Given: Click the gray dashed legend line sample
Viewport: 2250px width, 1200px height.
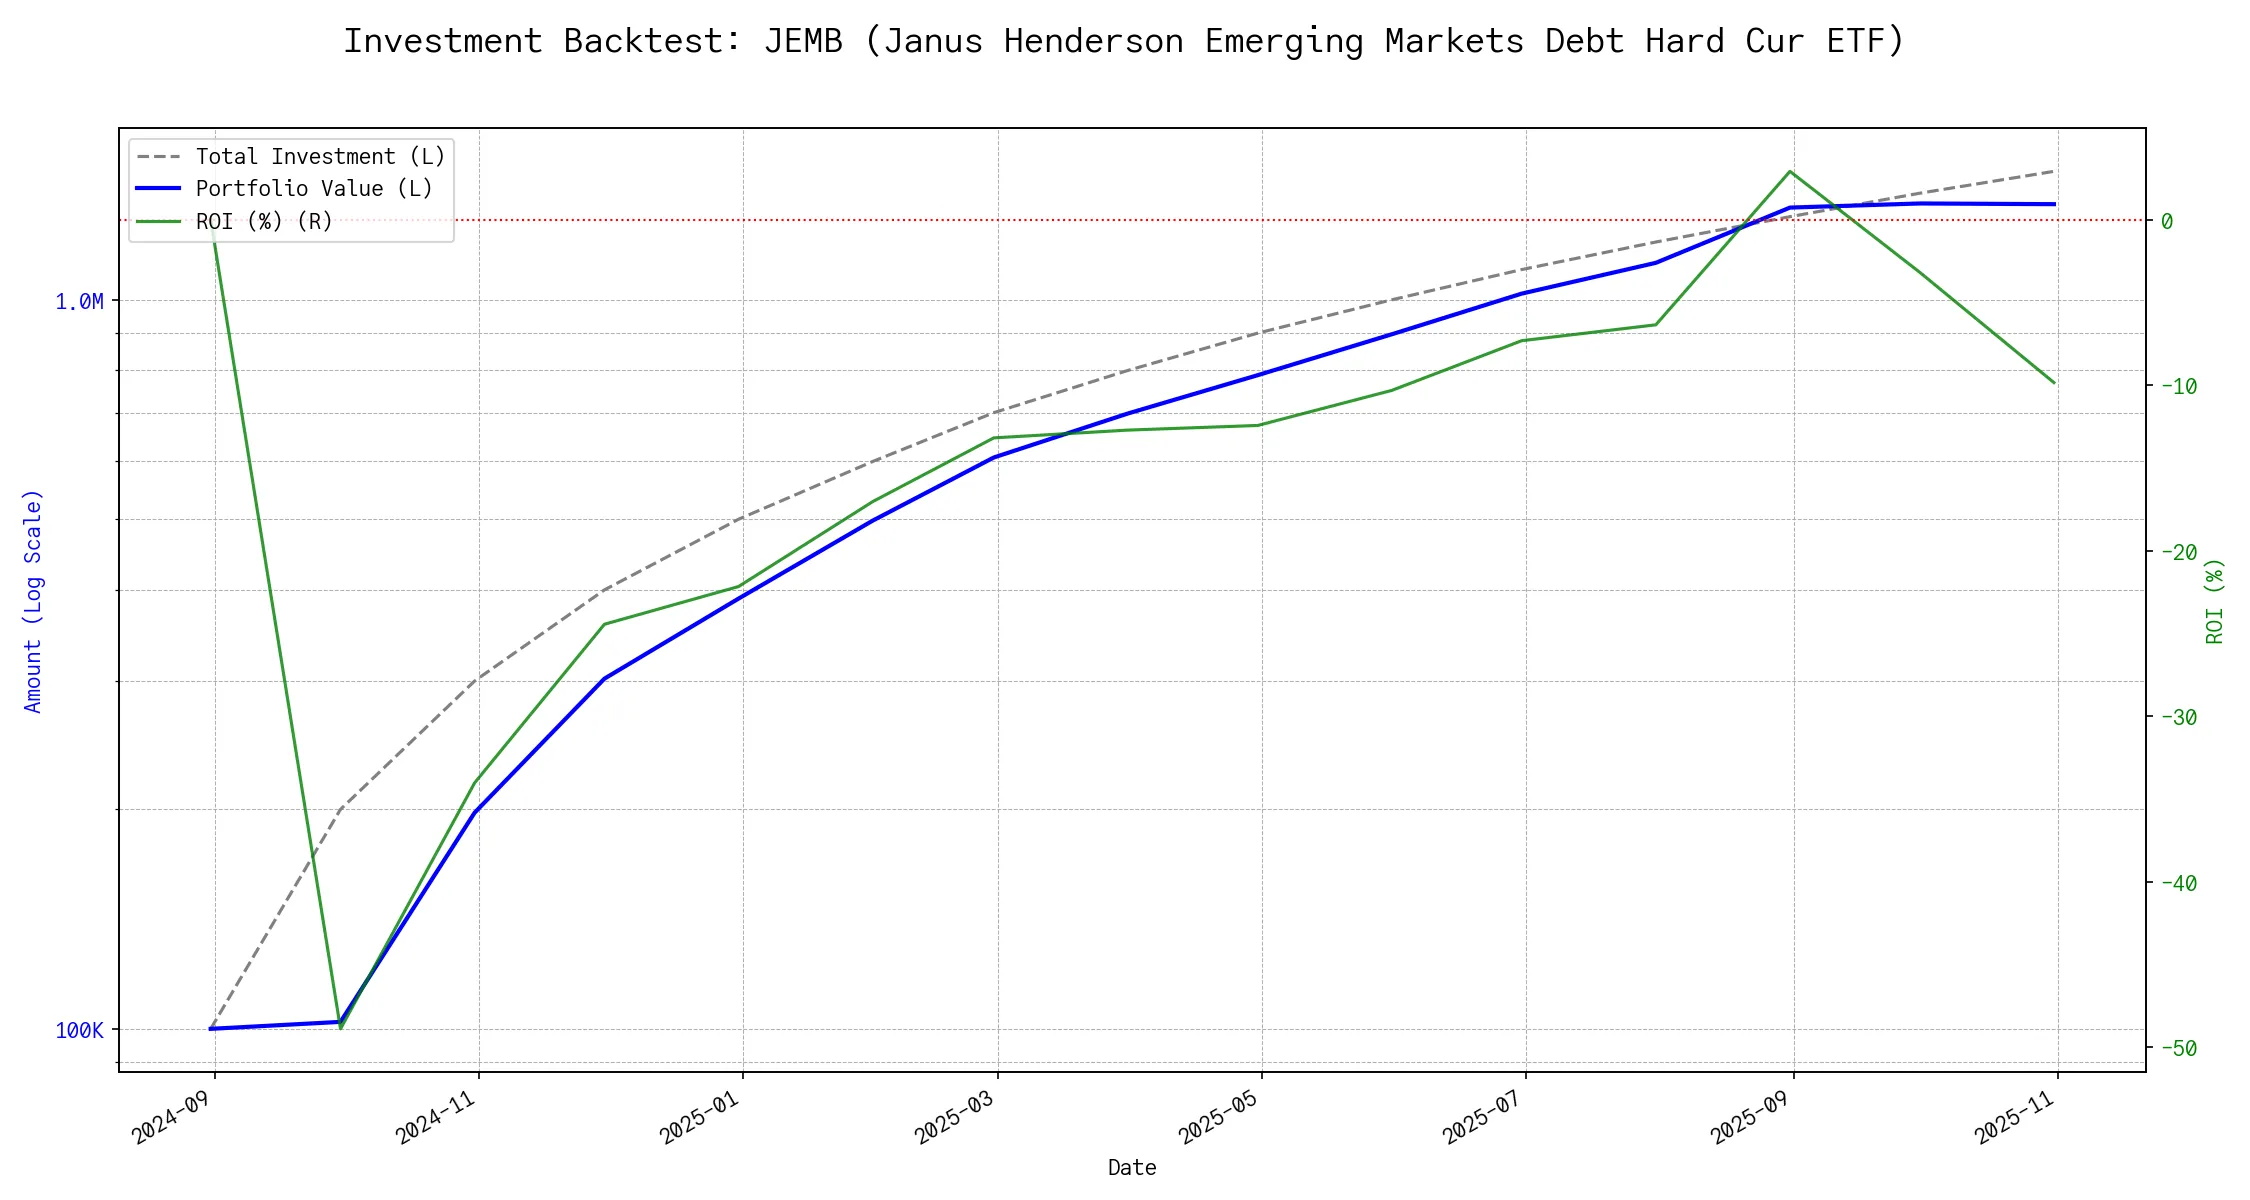Looking at the screenshot, I should (x=159, y=157).
